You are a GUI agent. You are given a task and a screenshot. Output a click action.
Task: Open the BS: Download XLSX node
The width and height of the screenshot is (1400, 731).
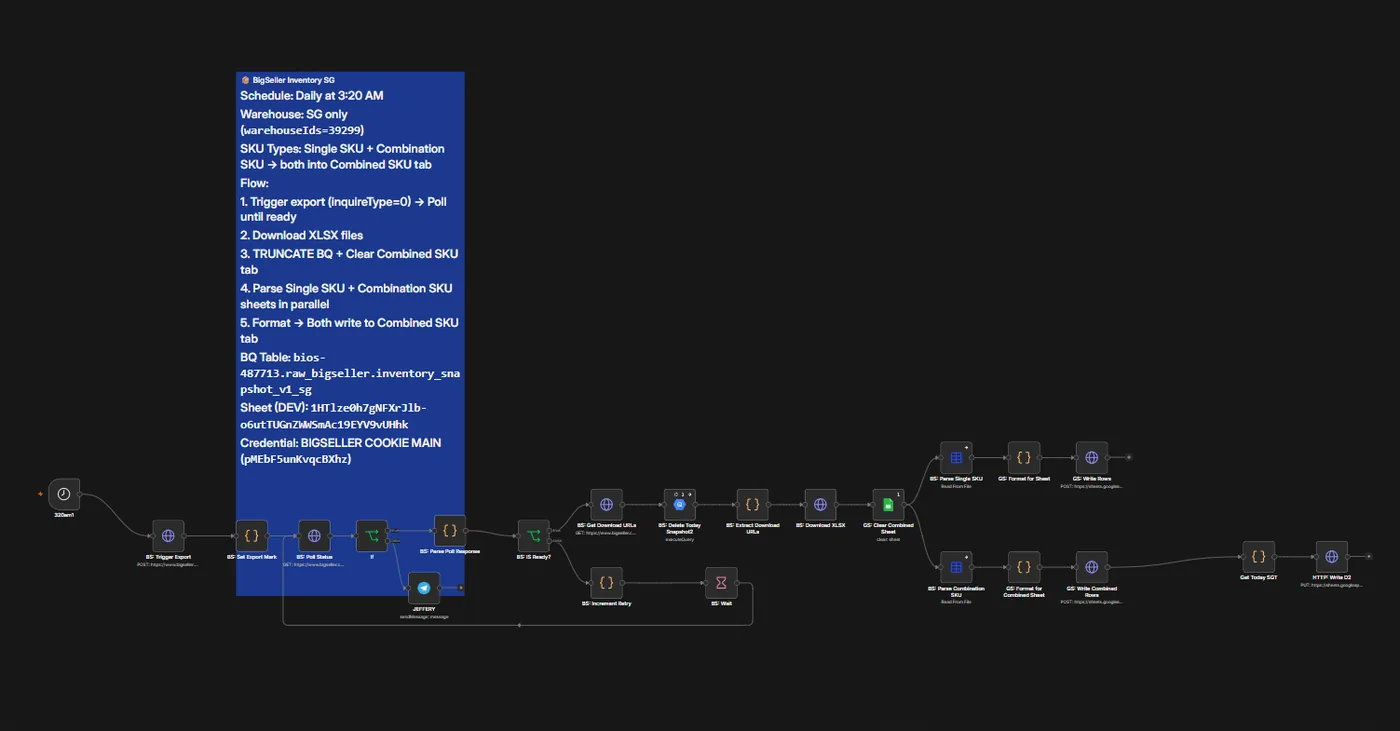(x=820, y=505)
